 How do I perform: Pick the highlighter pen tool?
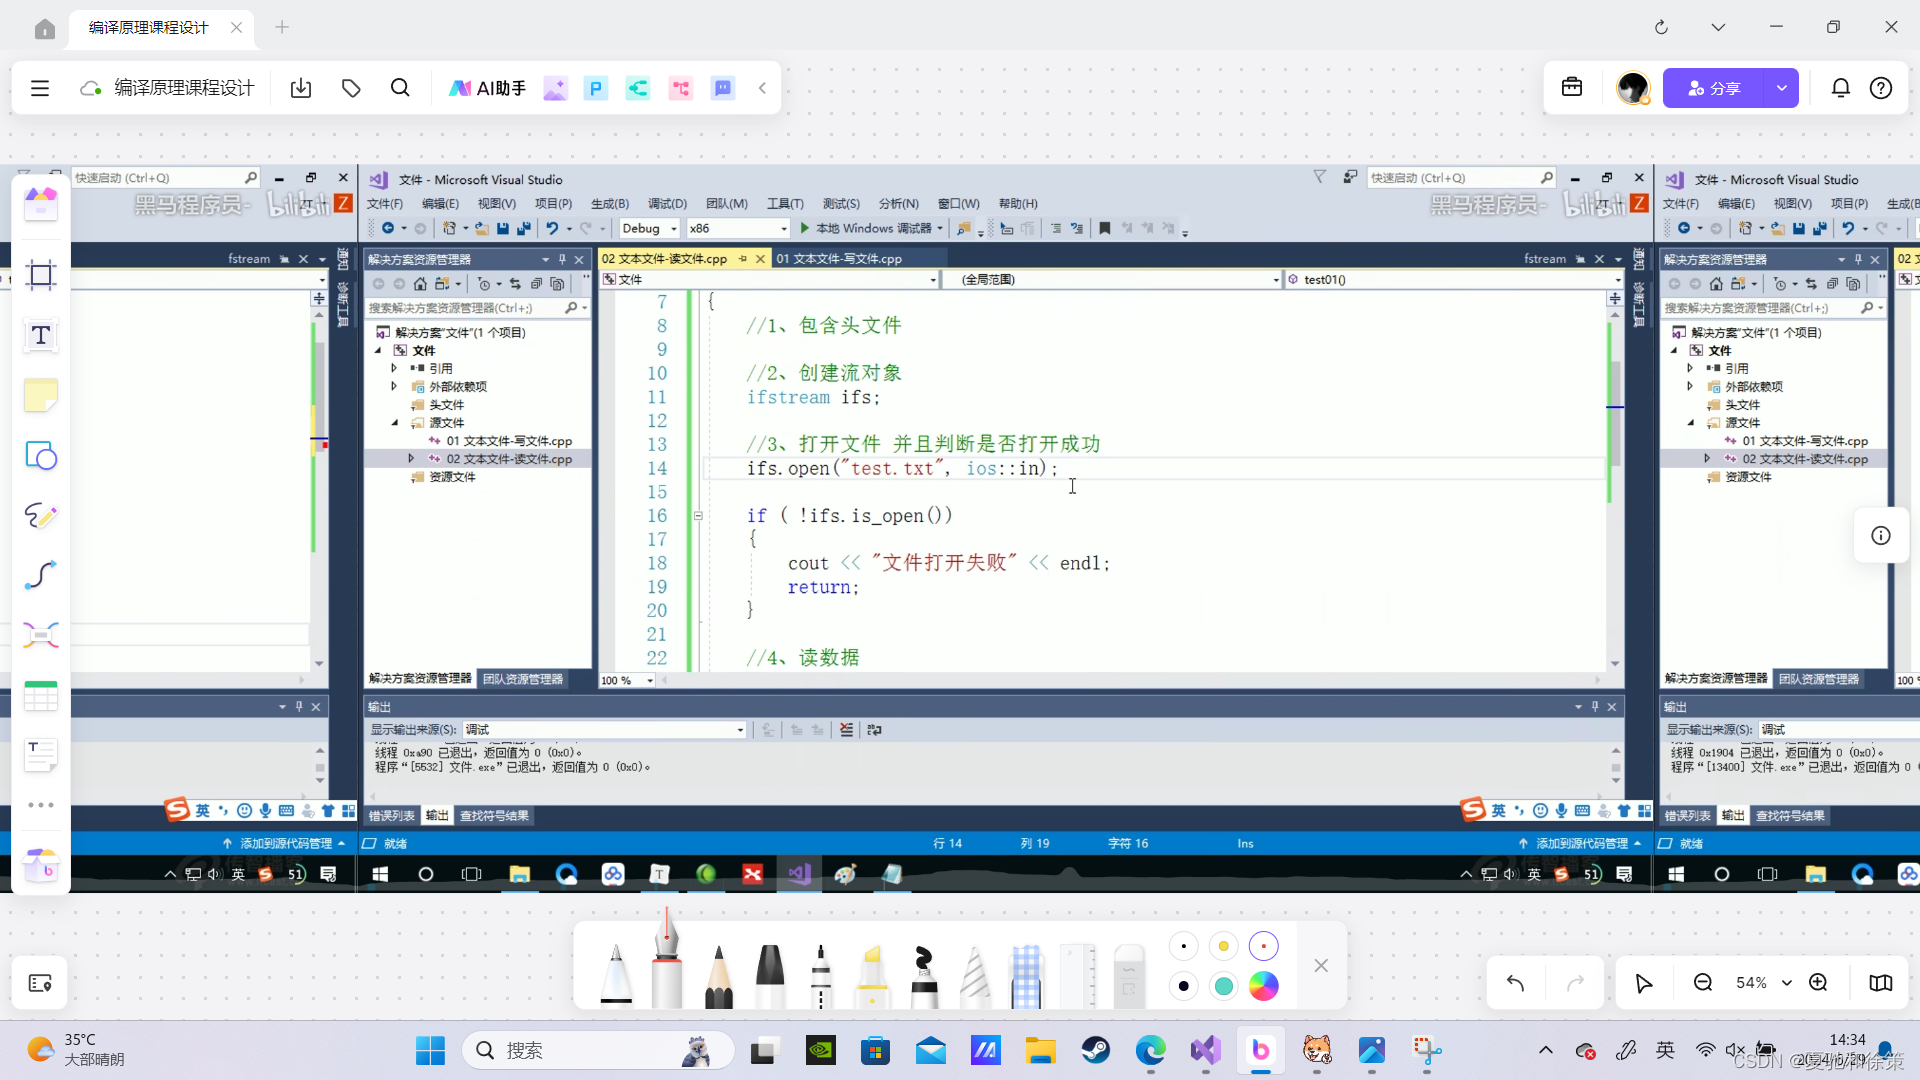(x=873, y=975)
